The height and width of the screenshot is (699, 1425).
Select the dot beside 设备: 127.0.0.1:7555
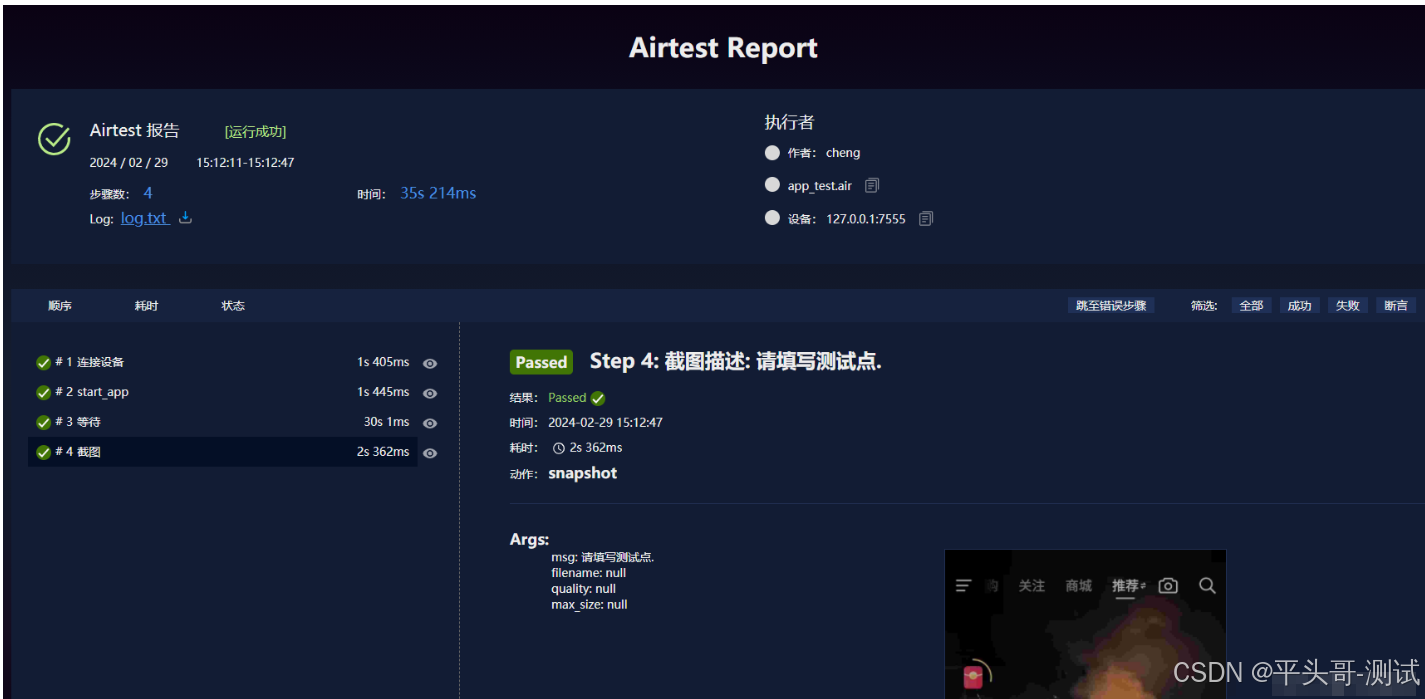pos(772,218)
